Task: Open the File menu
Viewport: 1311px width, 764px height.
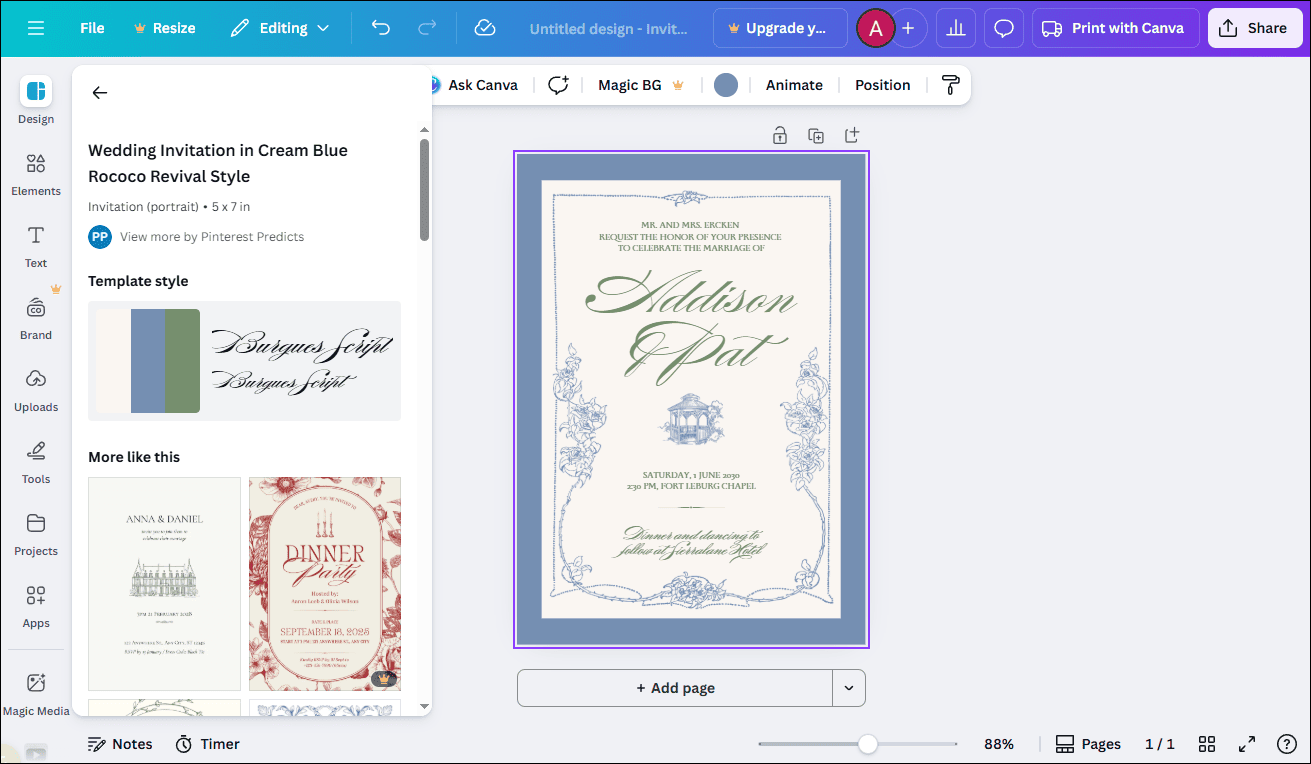Action: pyautogui.click(x=91, y=28)
